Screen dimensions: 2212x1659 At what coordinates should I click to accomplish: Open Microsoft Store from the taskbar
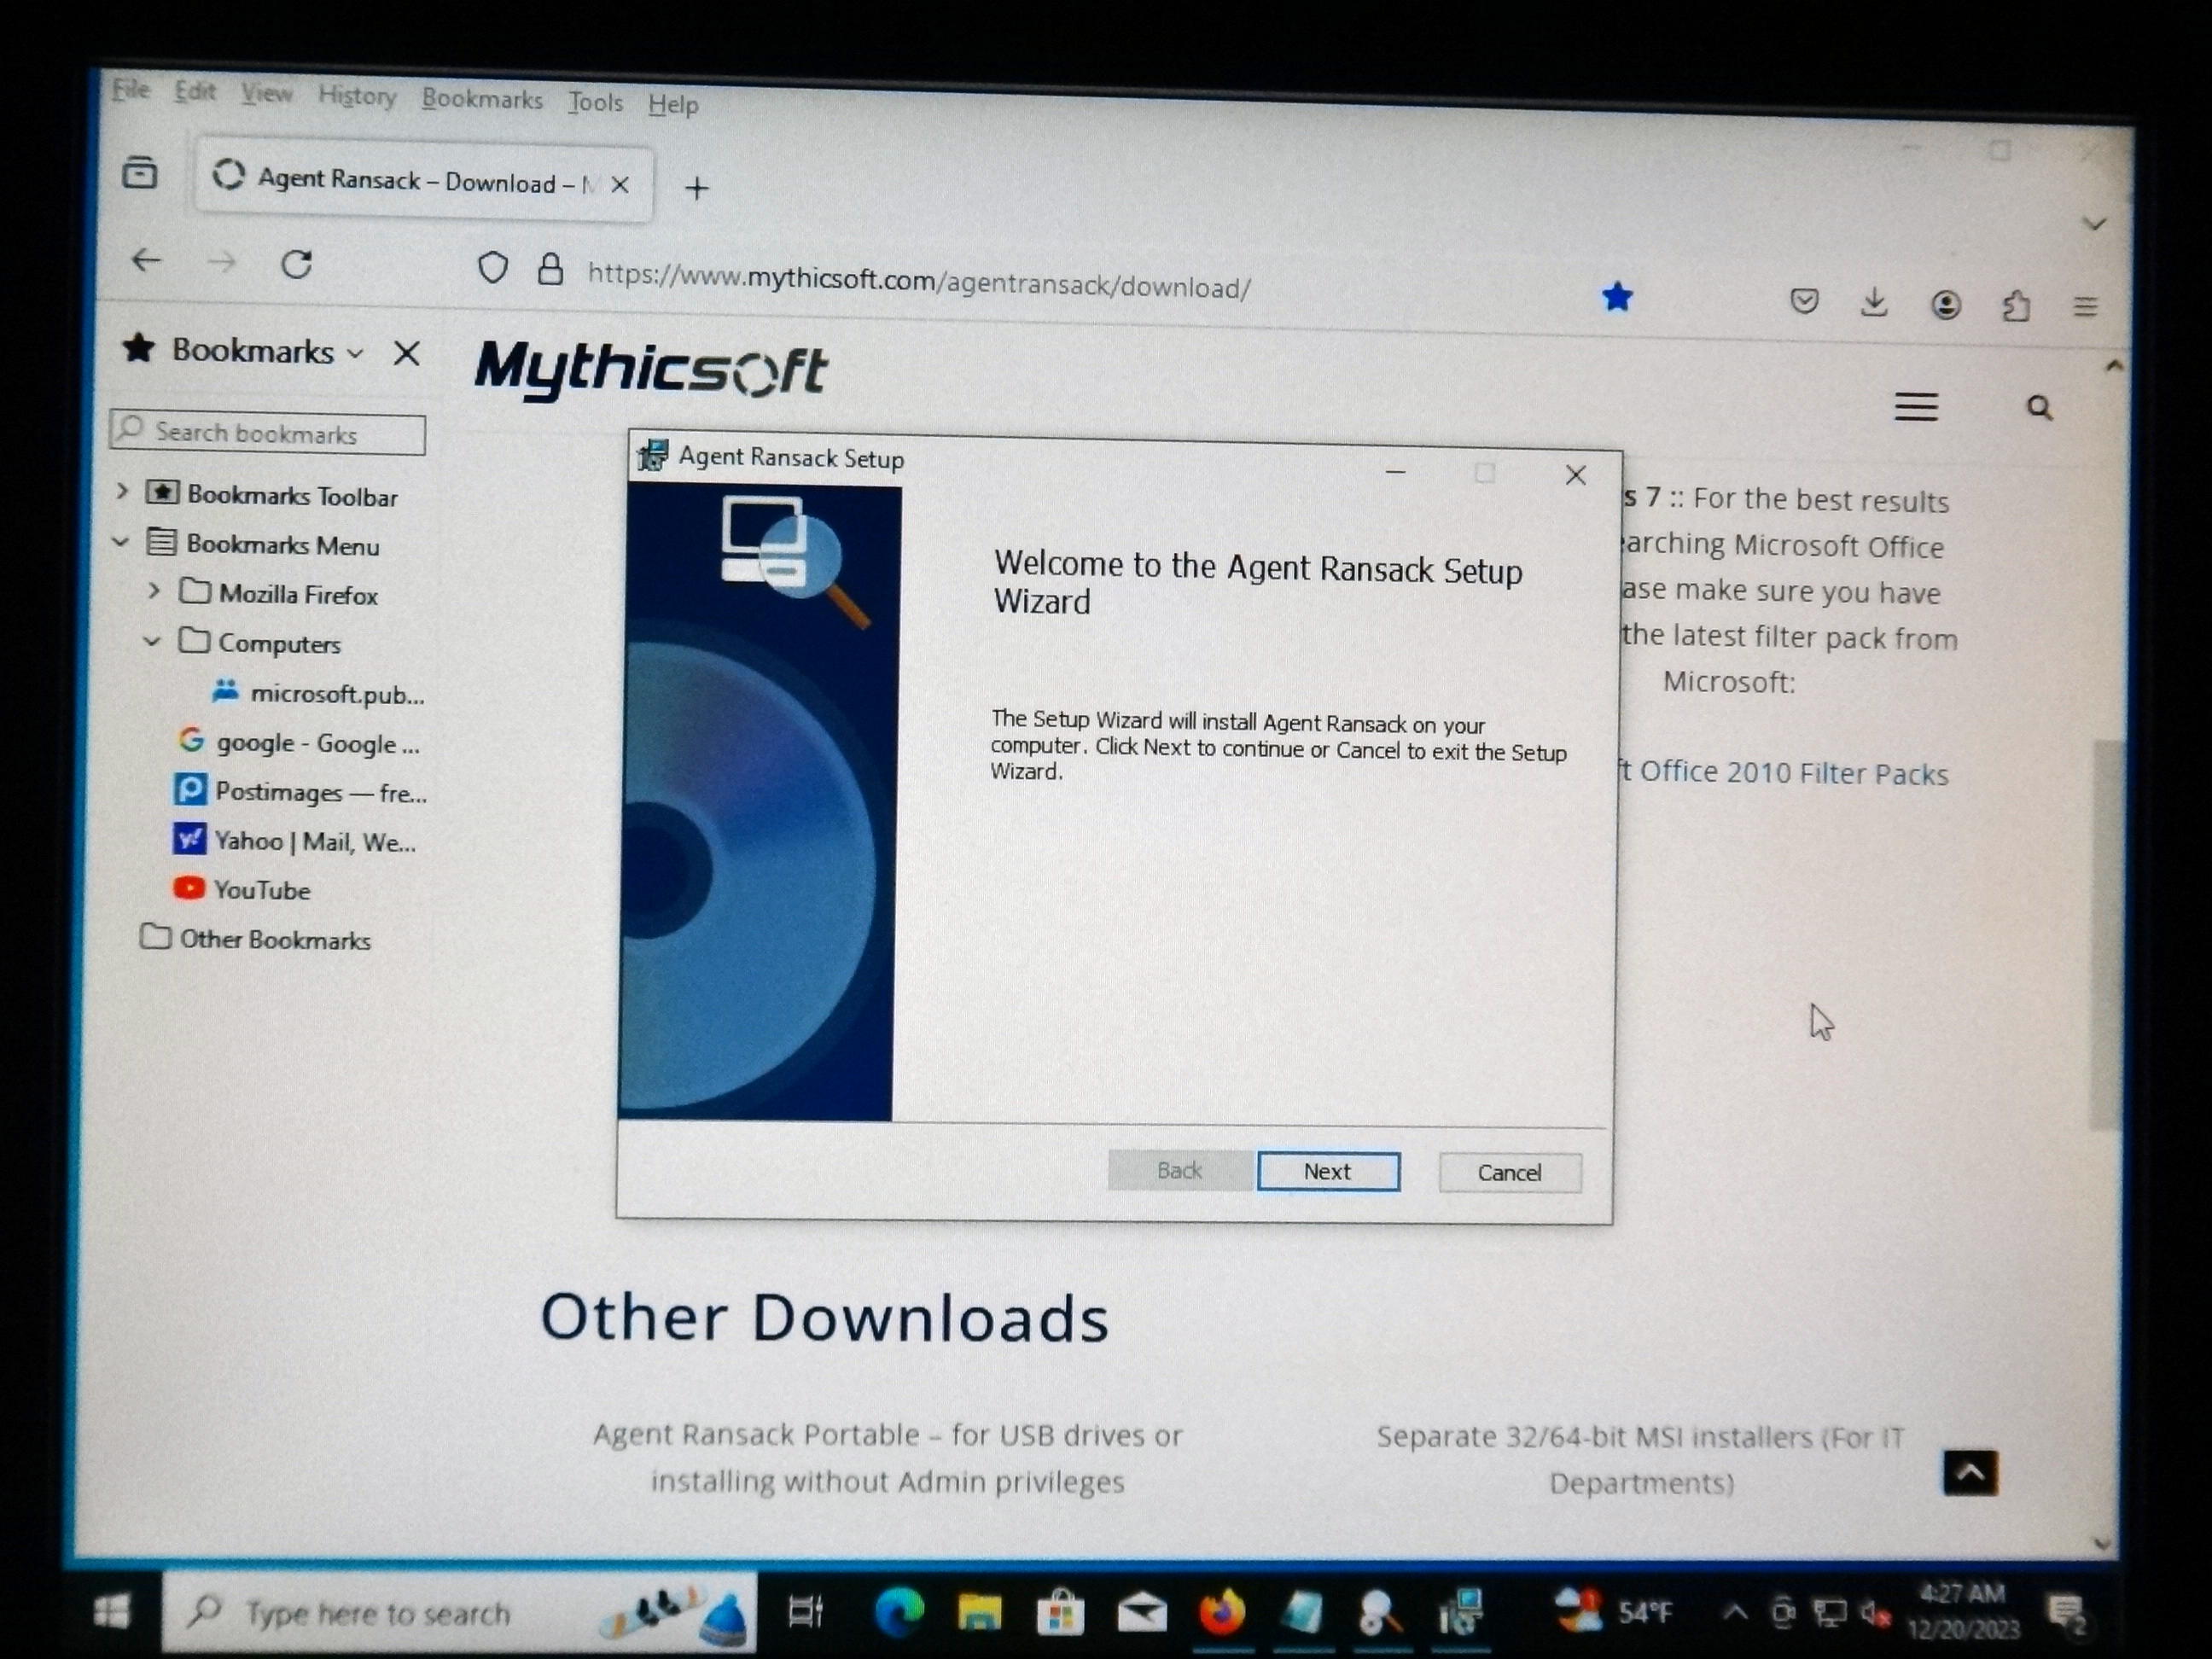pyautogui.click(x=1060, y=1613)
